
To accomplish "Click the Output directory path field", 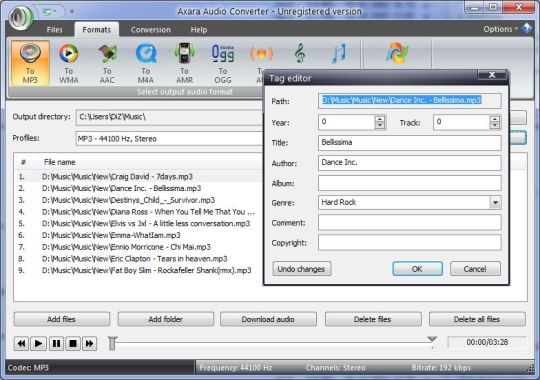I will click(x=169, y=117).
